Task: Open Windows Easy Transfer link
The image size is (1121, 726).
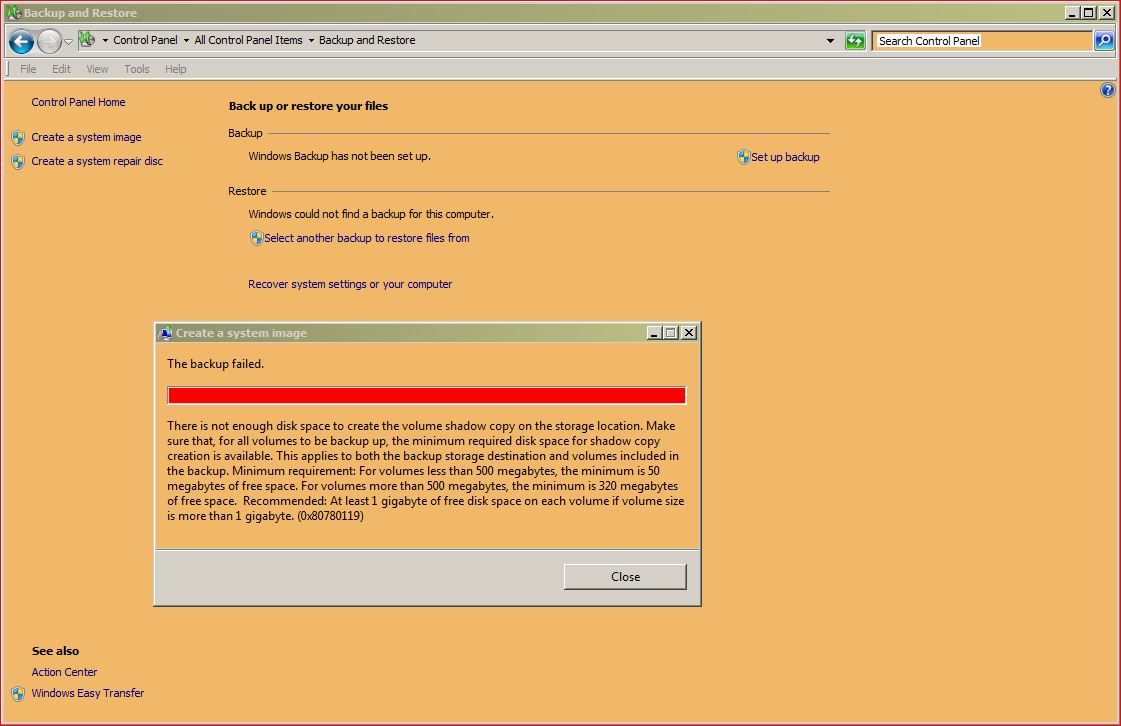Action: pyautogui.click(x=87, y=693)
